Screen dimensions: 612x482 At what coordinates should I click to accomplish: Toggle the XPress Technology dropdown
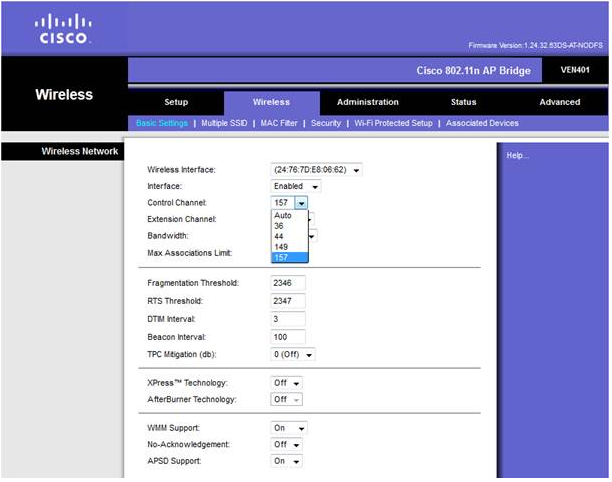coord(288,383)
